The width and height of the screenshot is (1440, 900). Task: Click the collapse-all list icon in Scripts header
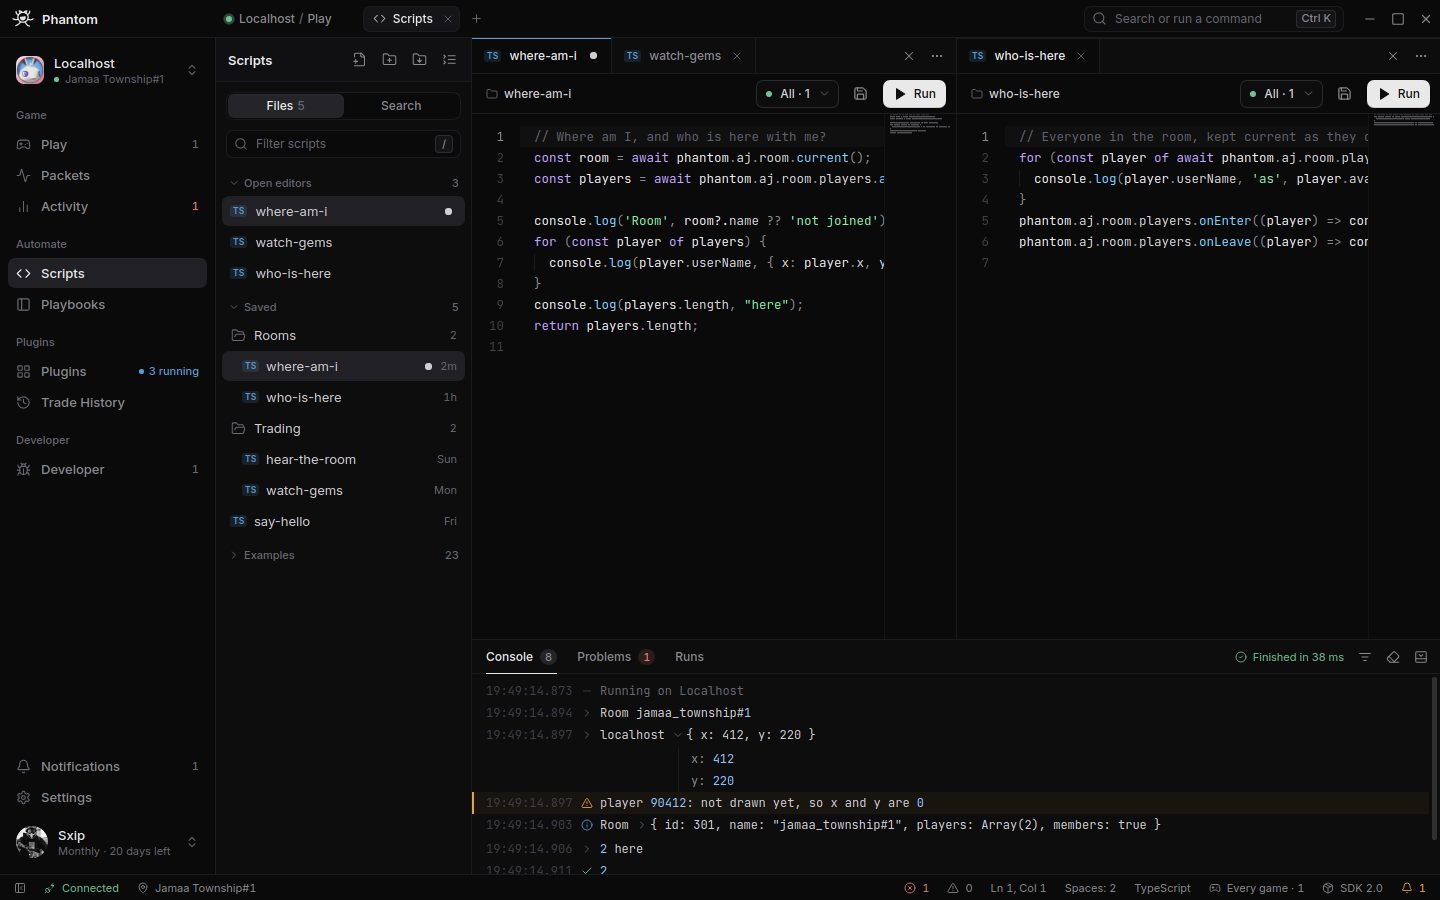pyautogui.click(x=449, y=60)
